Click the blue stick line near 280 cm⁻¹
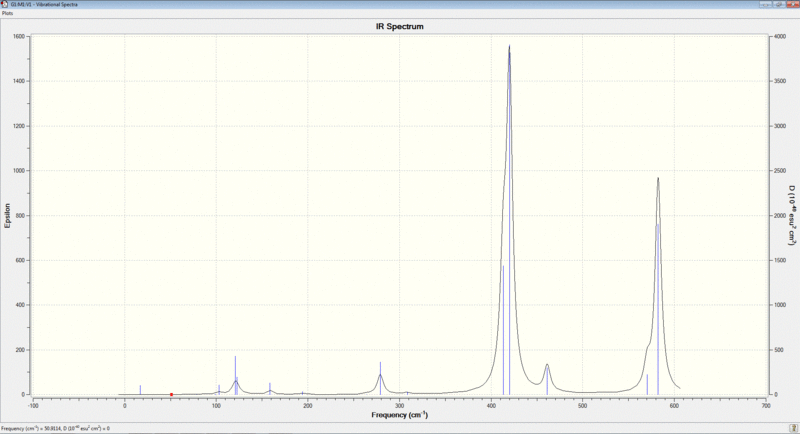This screenshot has width=800, height=434. (x=380, y=378)
